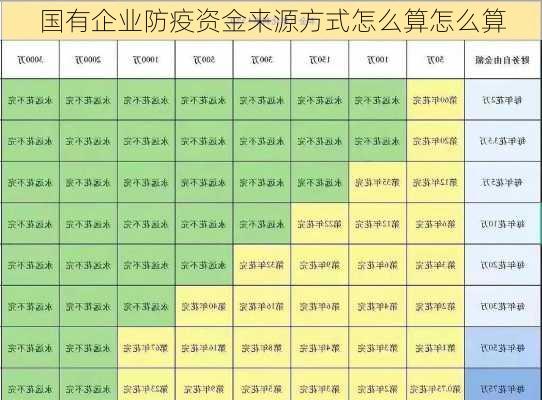Select the 50万 column header
Screen dimensions: 542x400
click(436, 59)
